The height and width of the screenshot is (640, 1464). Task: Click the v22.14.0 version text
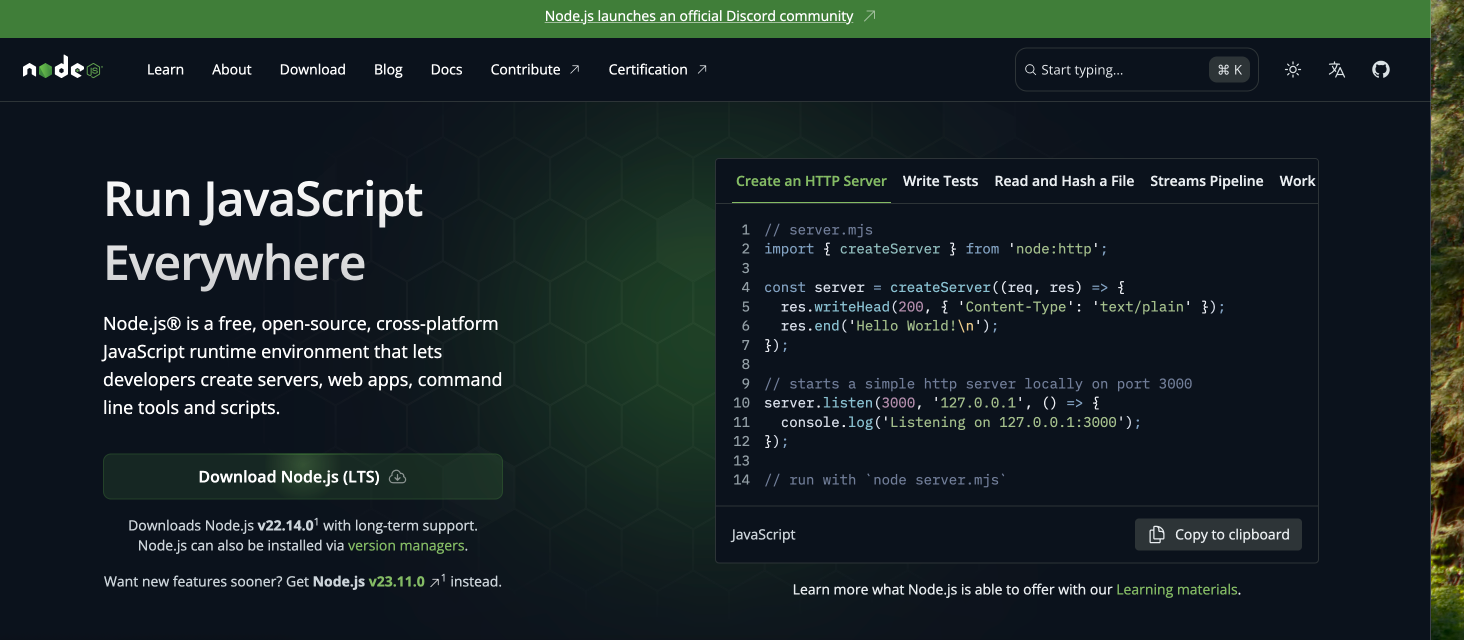pos(286,525)
